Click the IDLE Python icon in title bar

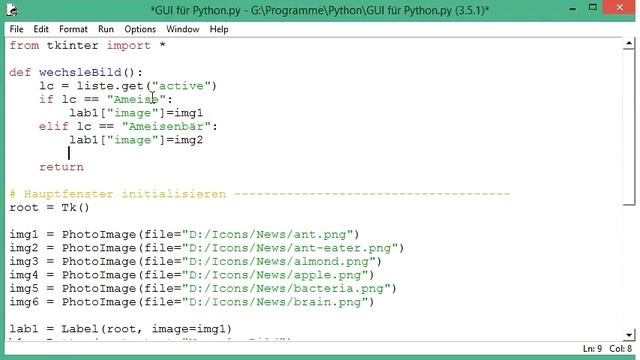(x=12, y=10)
